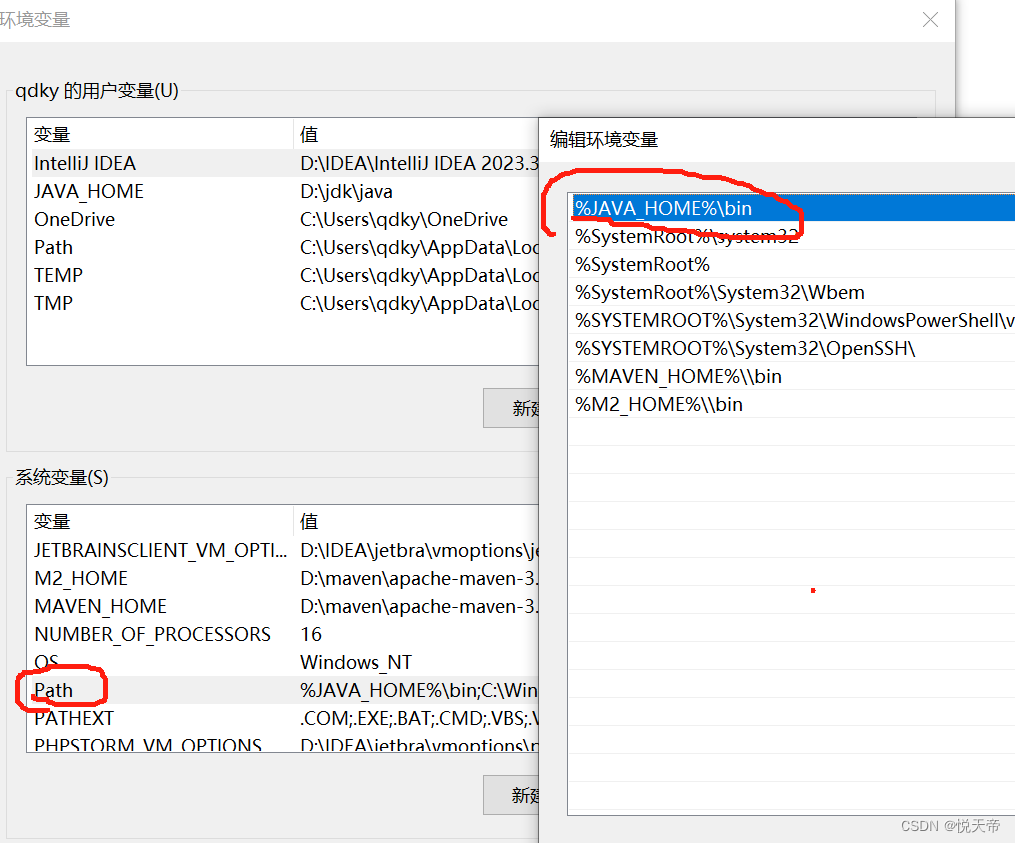Click the 新建 button under system variables
This screenshot has width=1015, height=843.
tap(519, 795)
